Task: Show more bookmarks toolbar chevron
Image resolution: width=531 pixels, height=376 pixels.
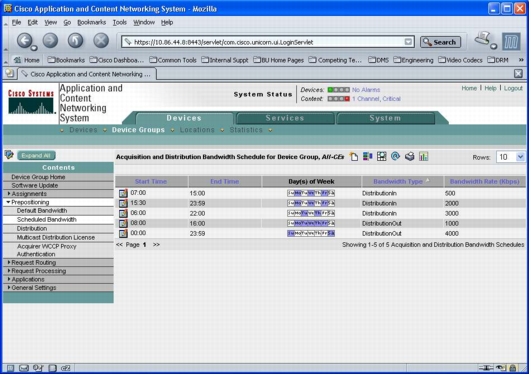Action: click(521, 60)
